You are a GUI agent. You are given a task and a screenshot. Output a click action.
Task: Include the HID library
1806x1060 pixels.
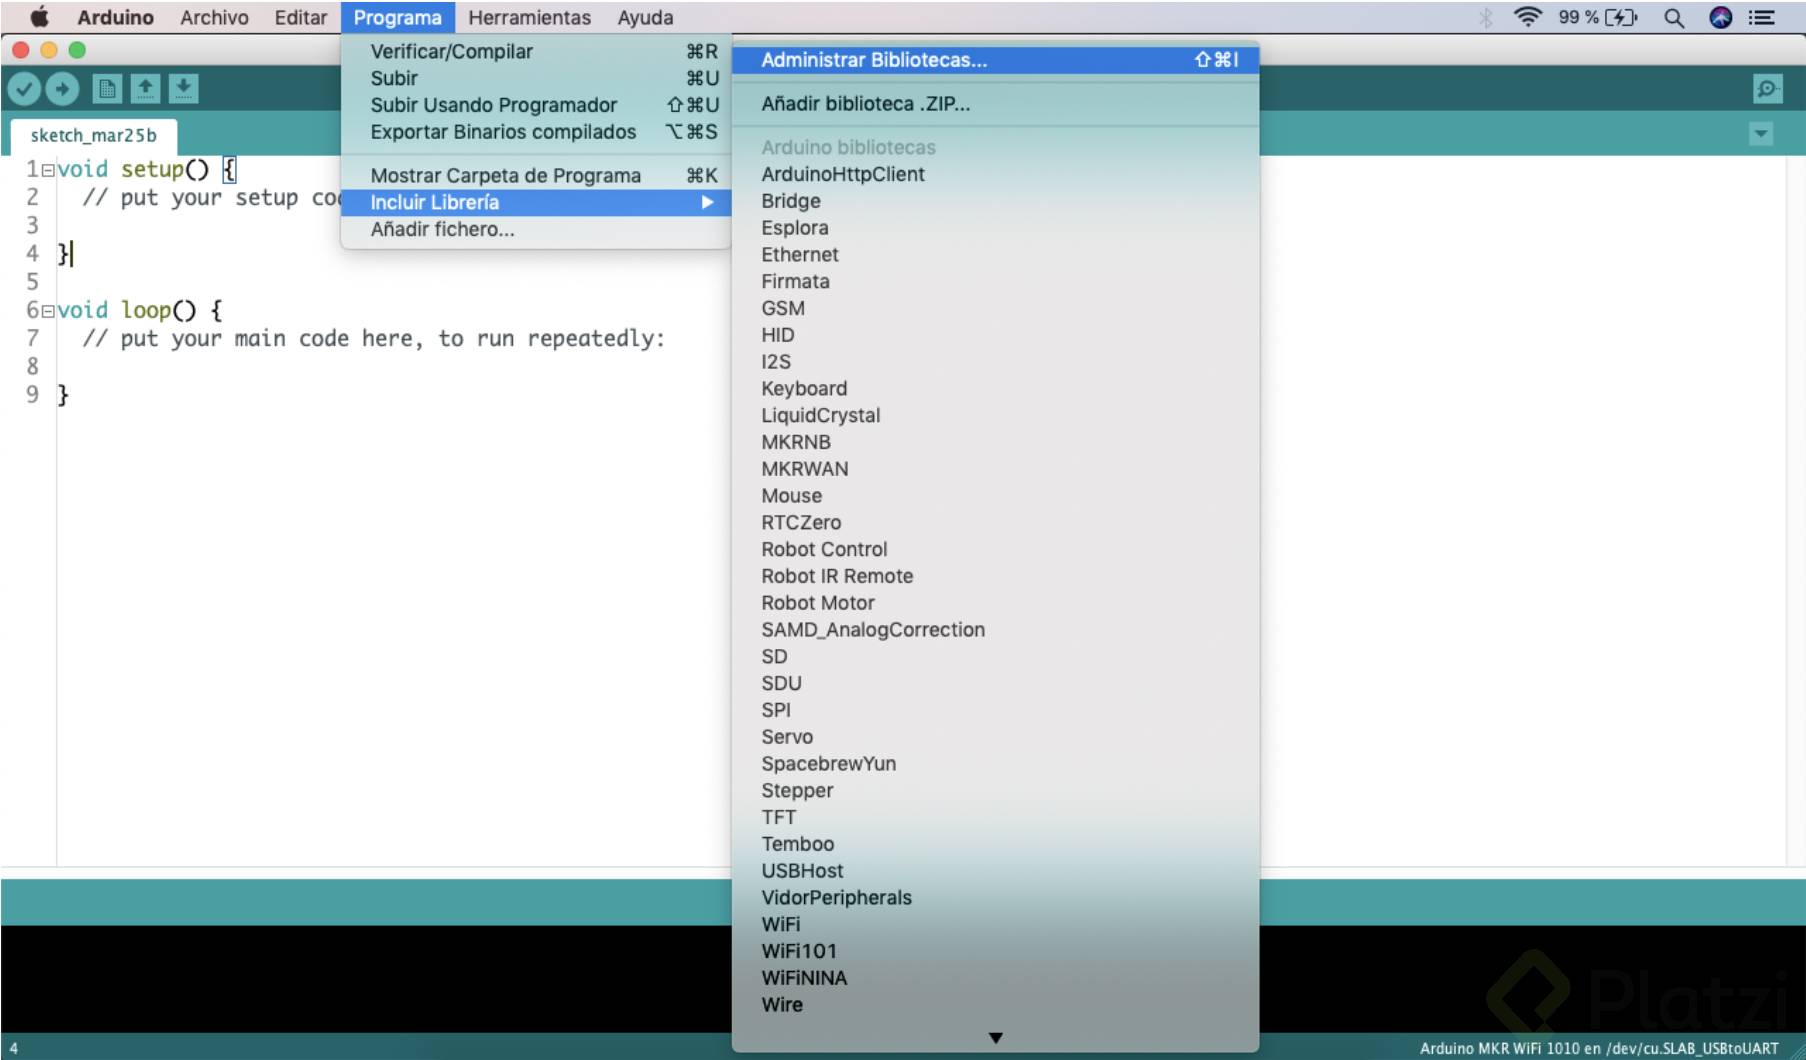click(x=995, y=335)
